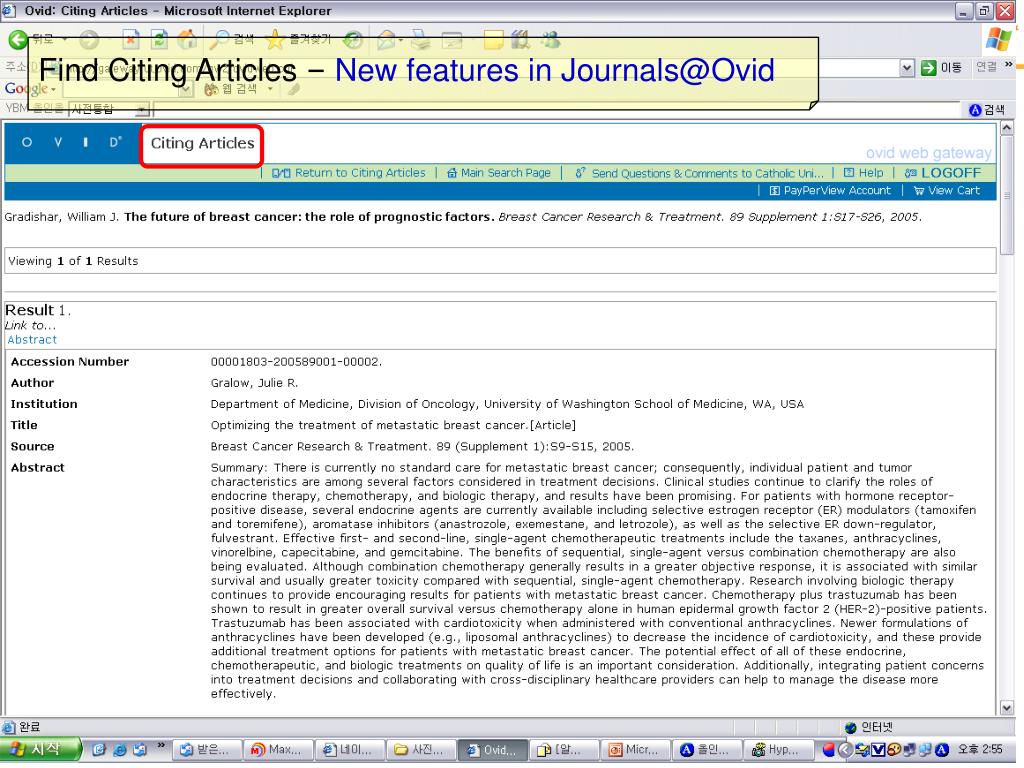This screenshot has height=768, width=1024.
Task: Open View Cart link
Action: coord(947,191)
